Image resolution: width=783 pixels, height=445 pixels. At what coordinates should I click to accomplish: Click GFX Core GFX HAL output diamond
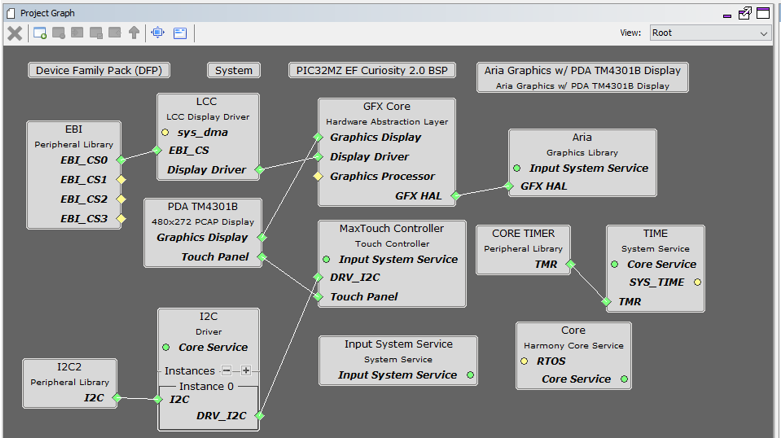point(455,196)
